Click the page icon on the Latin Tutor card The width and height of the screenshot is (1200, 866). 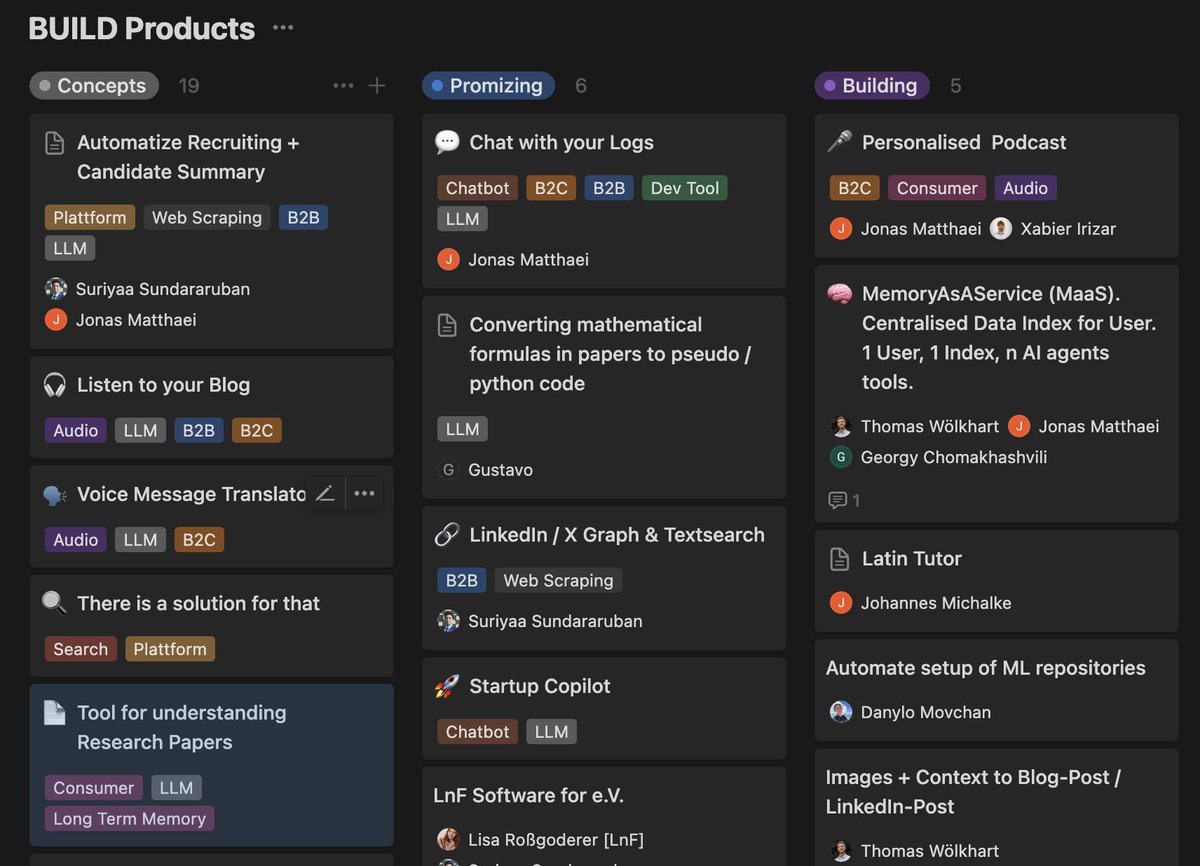[838, 558]
